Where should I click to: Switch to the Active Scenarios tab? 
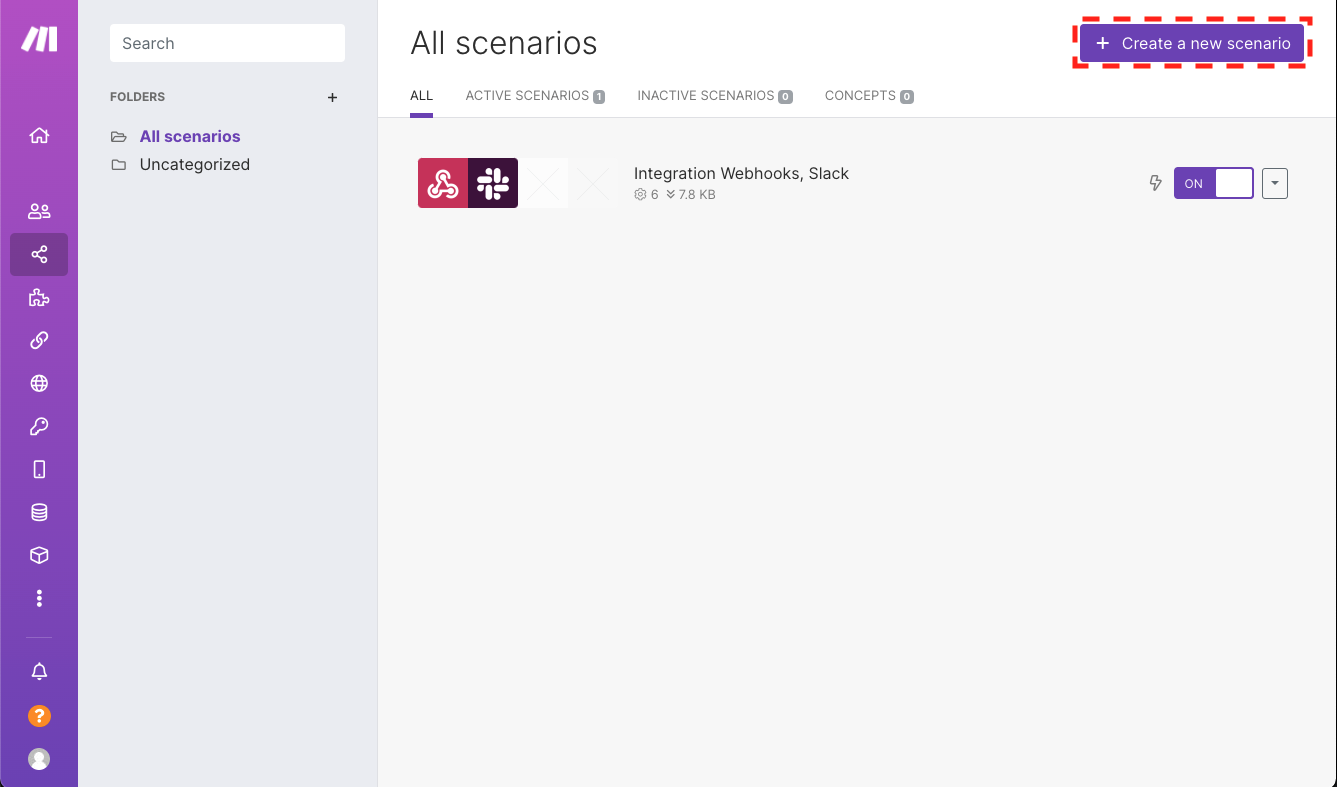[534, 96]
